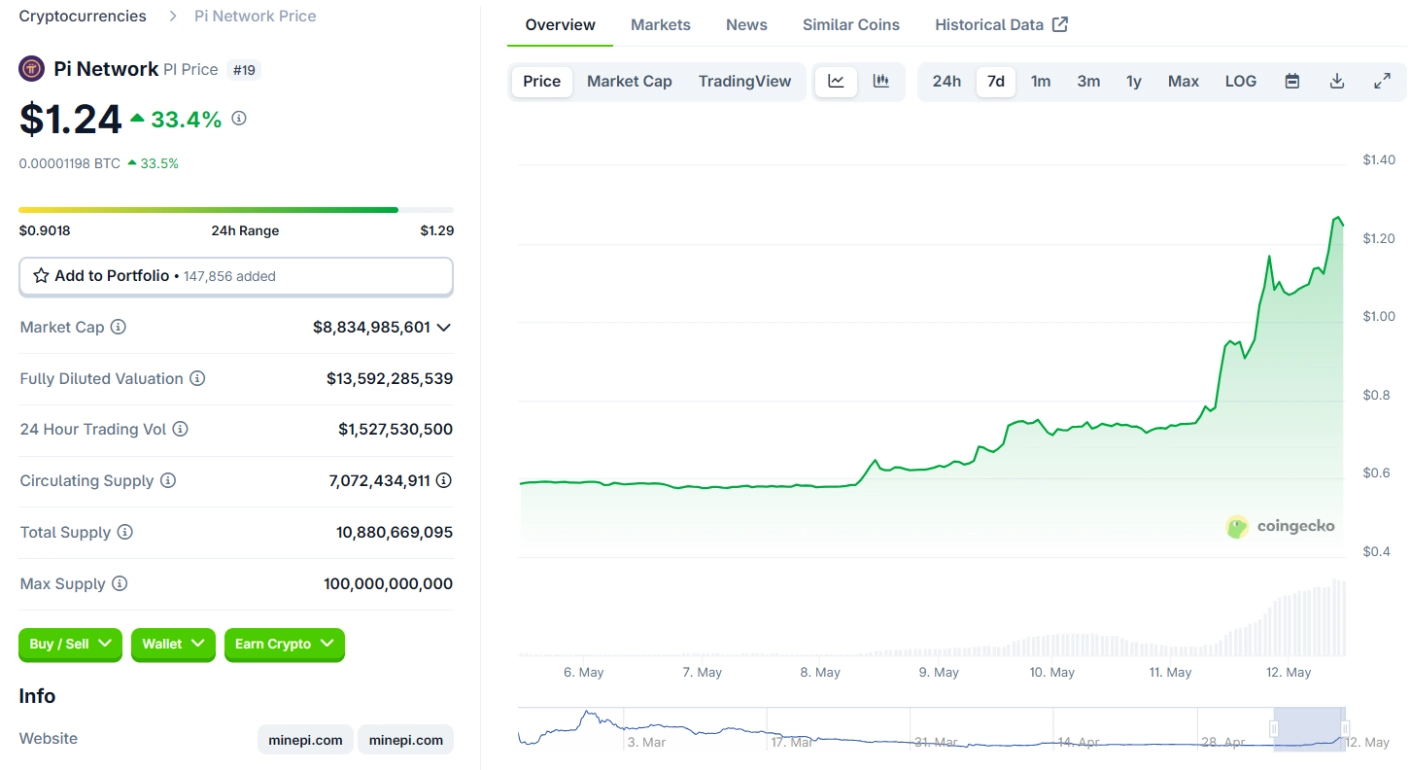Click the 33.5% BTC change text

(159, 163)
